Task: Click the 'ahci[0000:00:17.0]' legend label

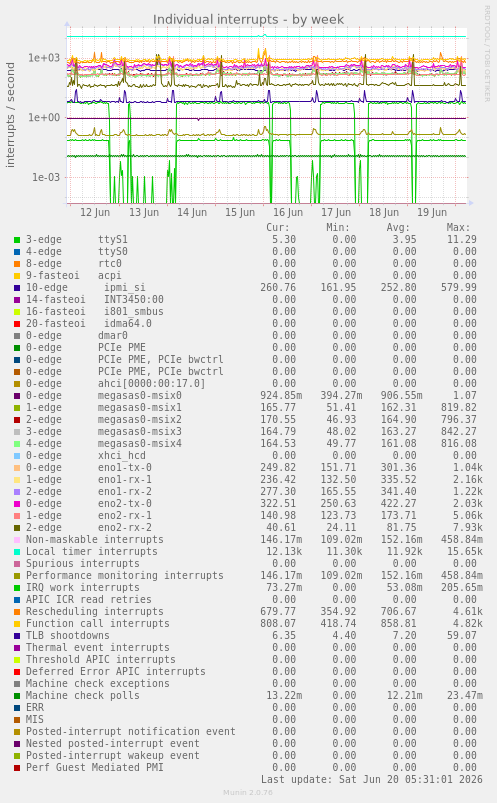Action: [x=152, y=384]
